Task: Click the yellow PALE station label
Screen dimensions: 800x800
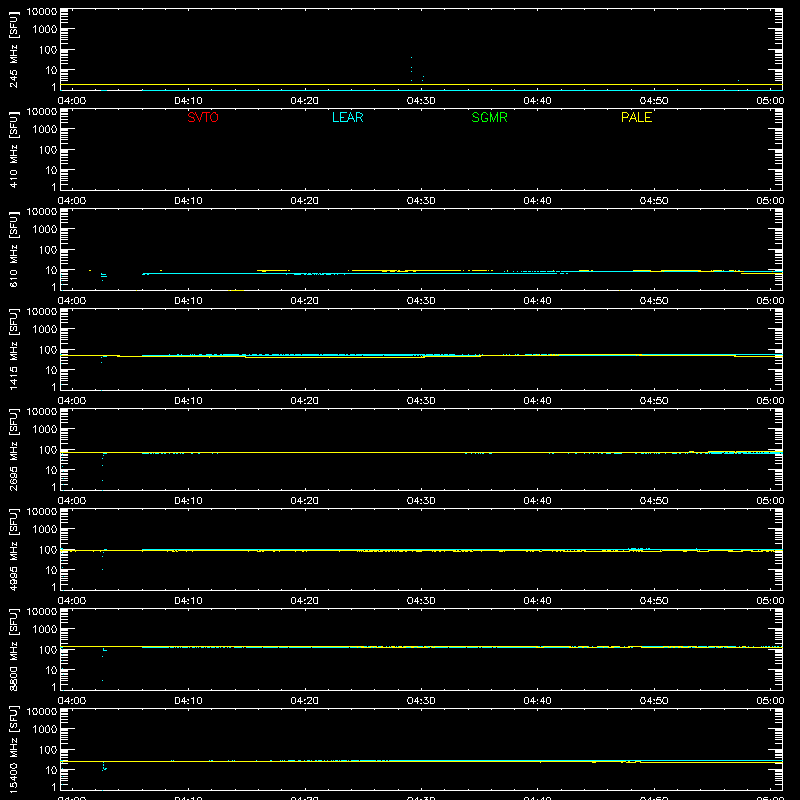Action: pos(636,117)
